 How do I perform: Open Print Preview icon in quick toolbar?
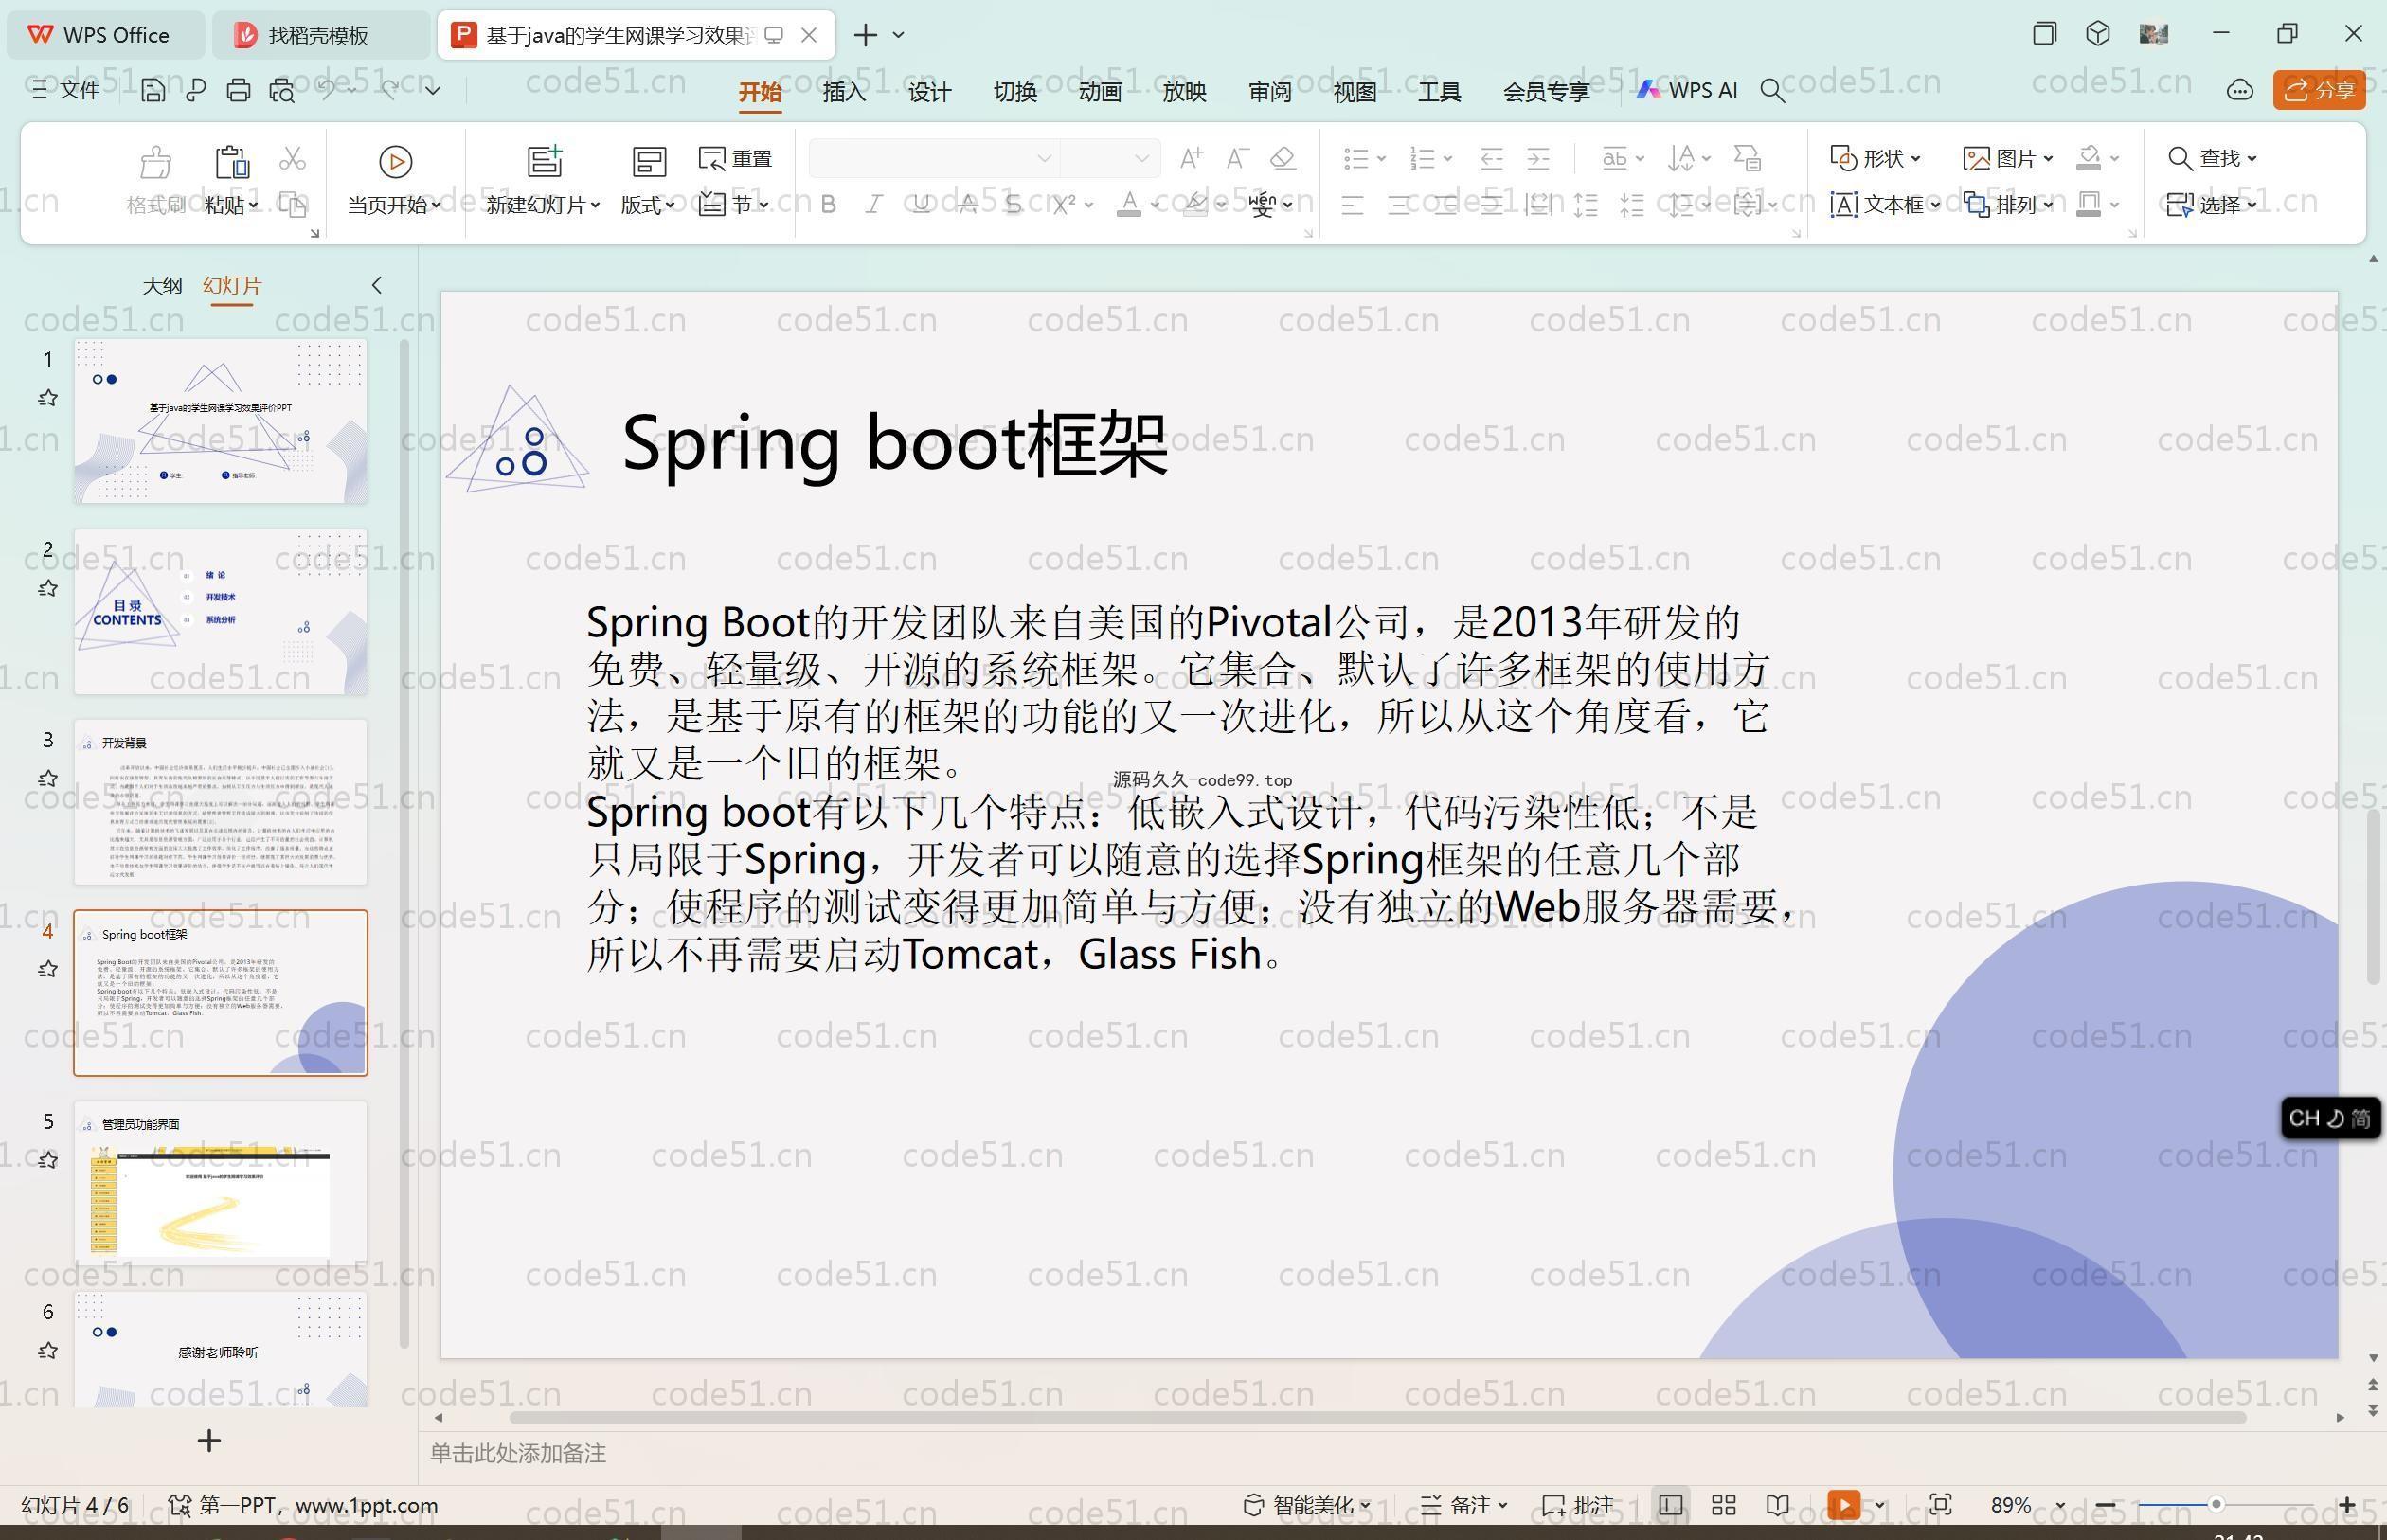click(x=282, y=90)
